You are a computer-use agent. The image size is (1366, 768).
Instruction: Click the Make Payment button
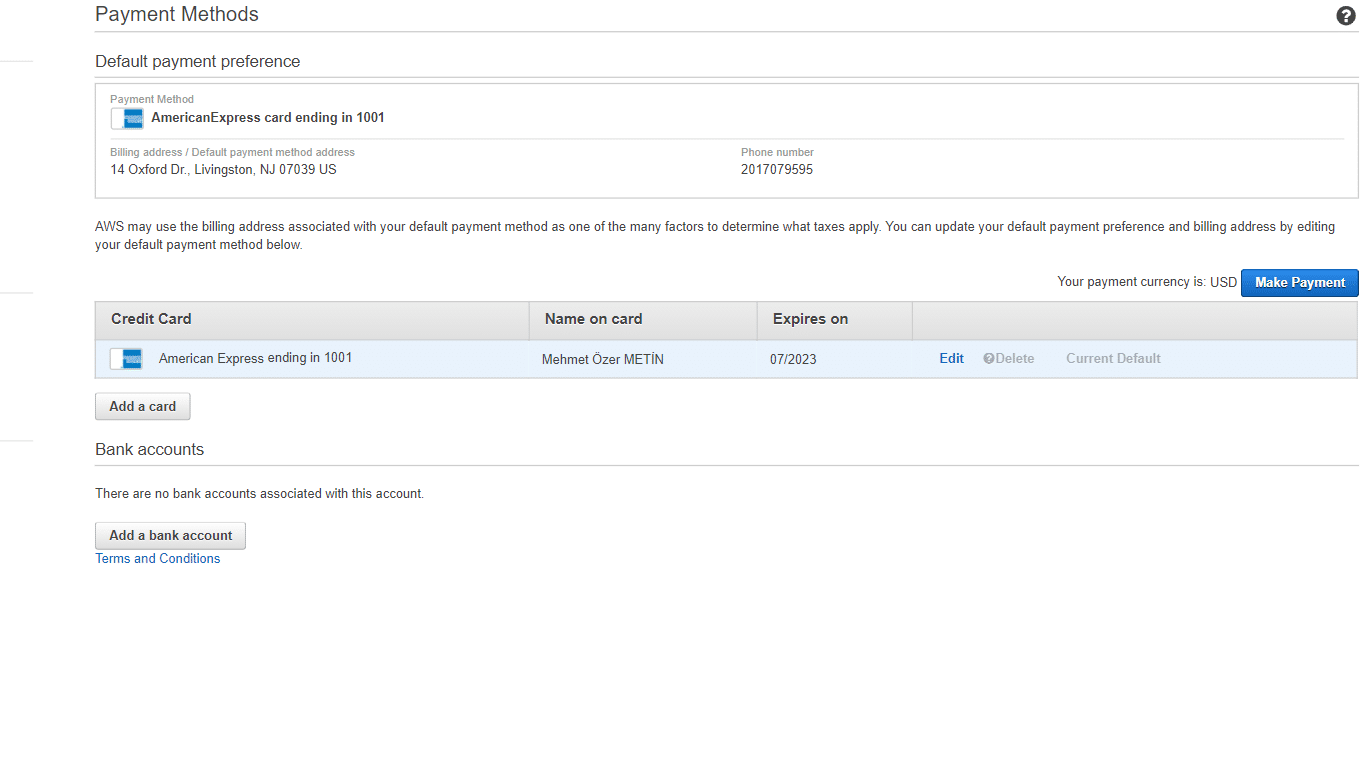1299,282
